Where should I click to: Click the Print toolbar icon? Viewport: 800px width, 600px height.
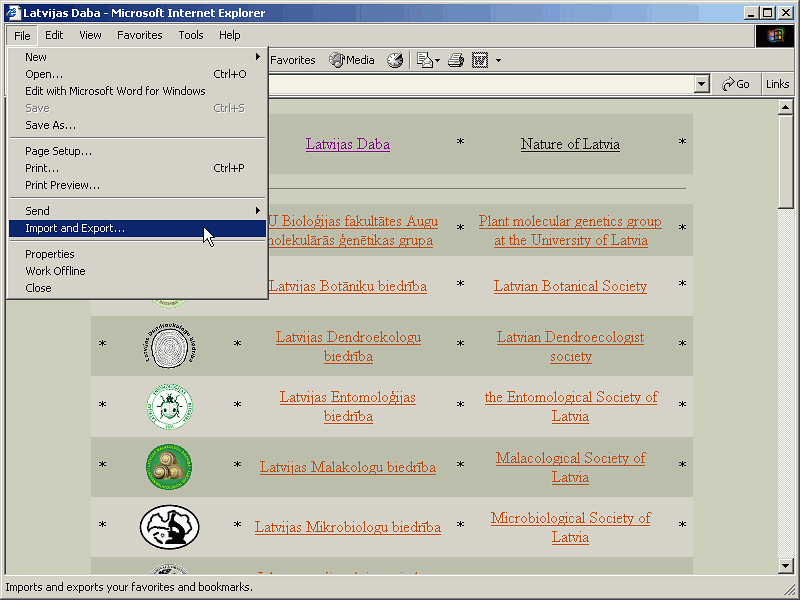pos(456,60)
